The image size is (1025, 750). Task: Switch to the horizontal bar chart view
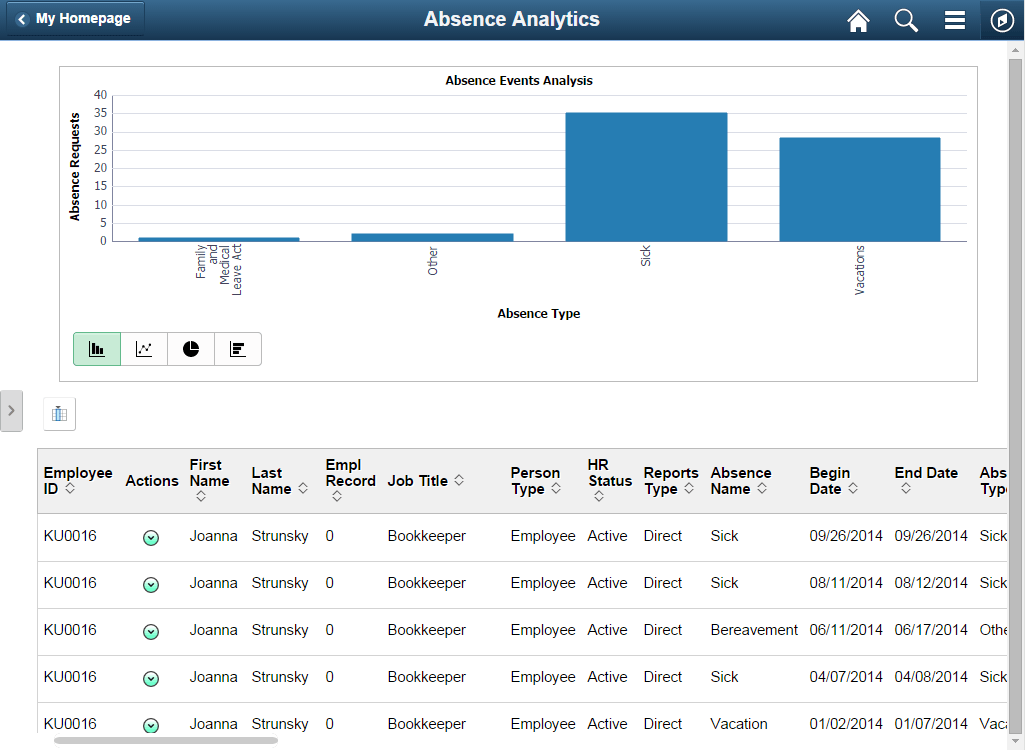coord(237,348)
